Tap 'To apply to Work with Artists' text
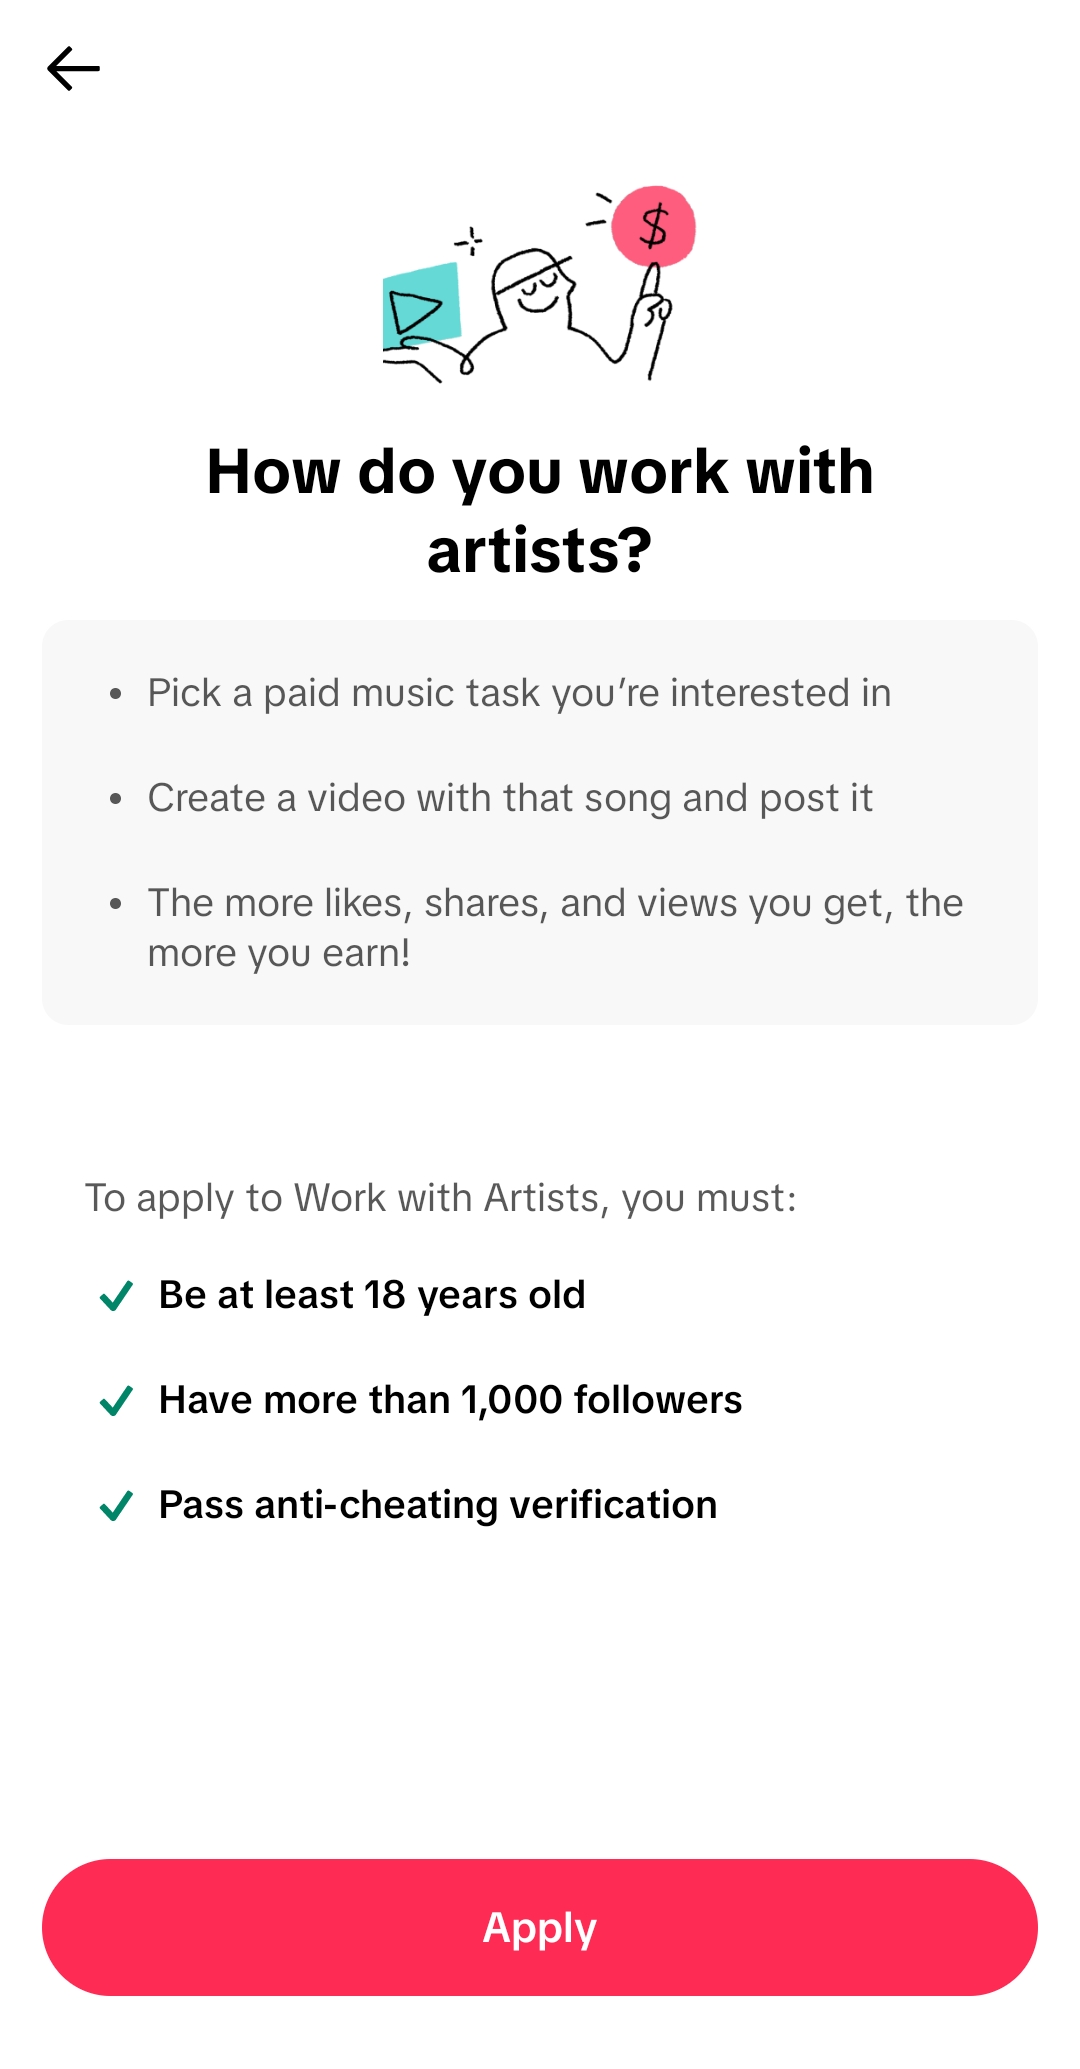The width and height of the screenshot is (1080, 2069). [x=441, y=1198]
